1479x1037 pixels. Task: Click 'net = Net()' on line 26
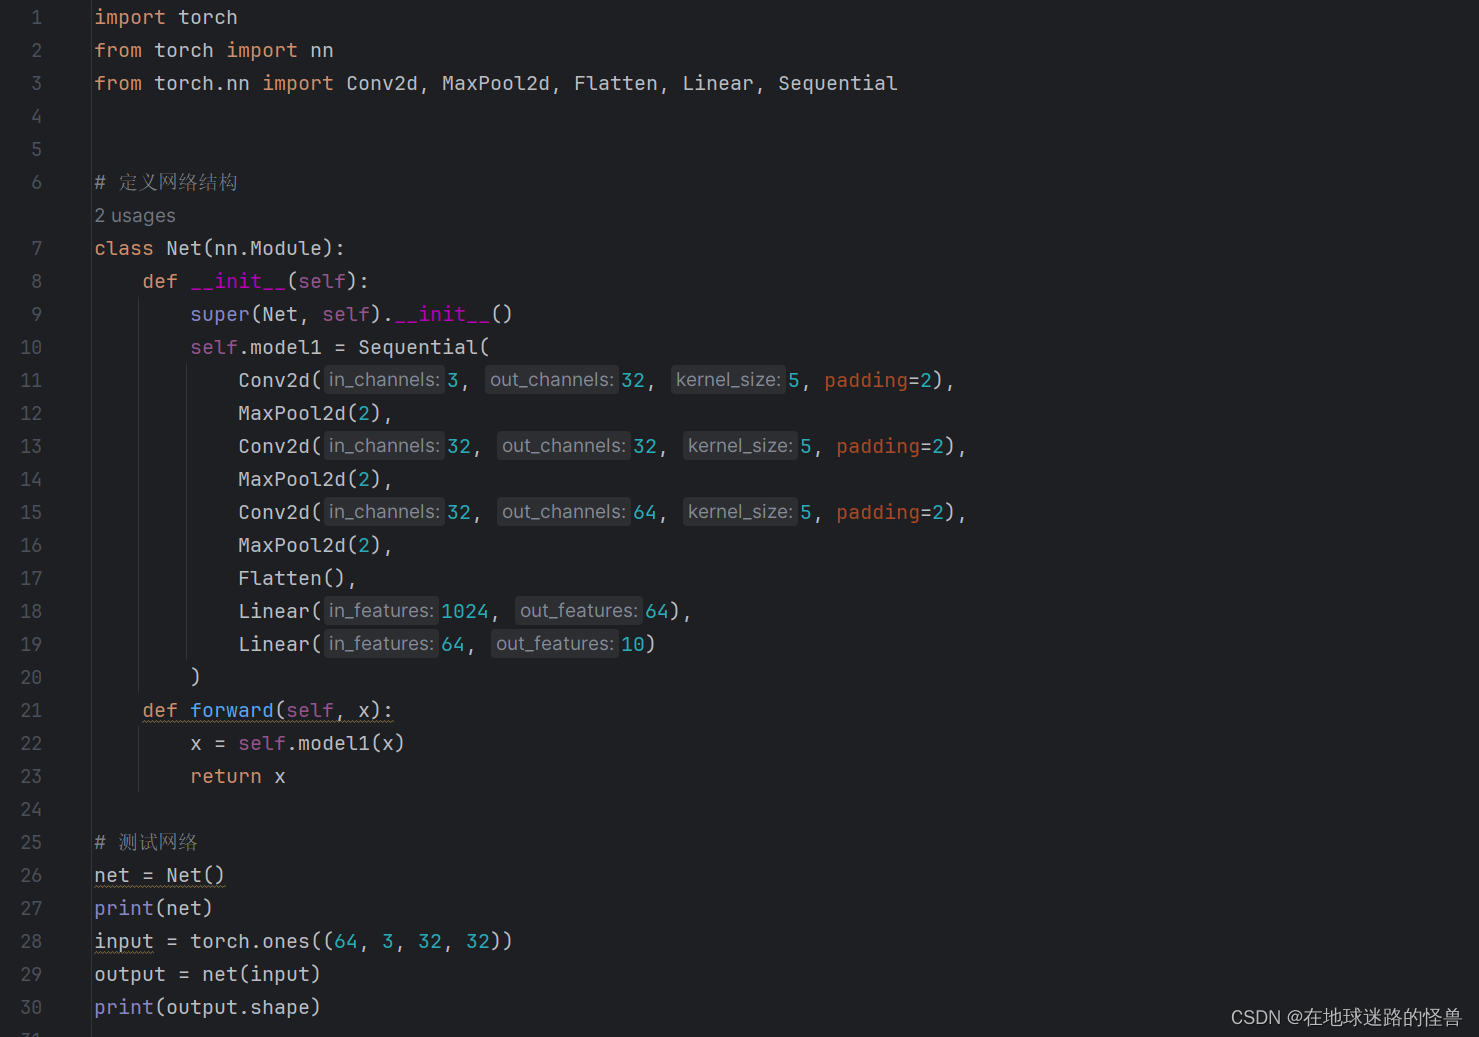[160, 875]
